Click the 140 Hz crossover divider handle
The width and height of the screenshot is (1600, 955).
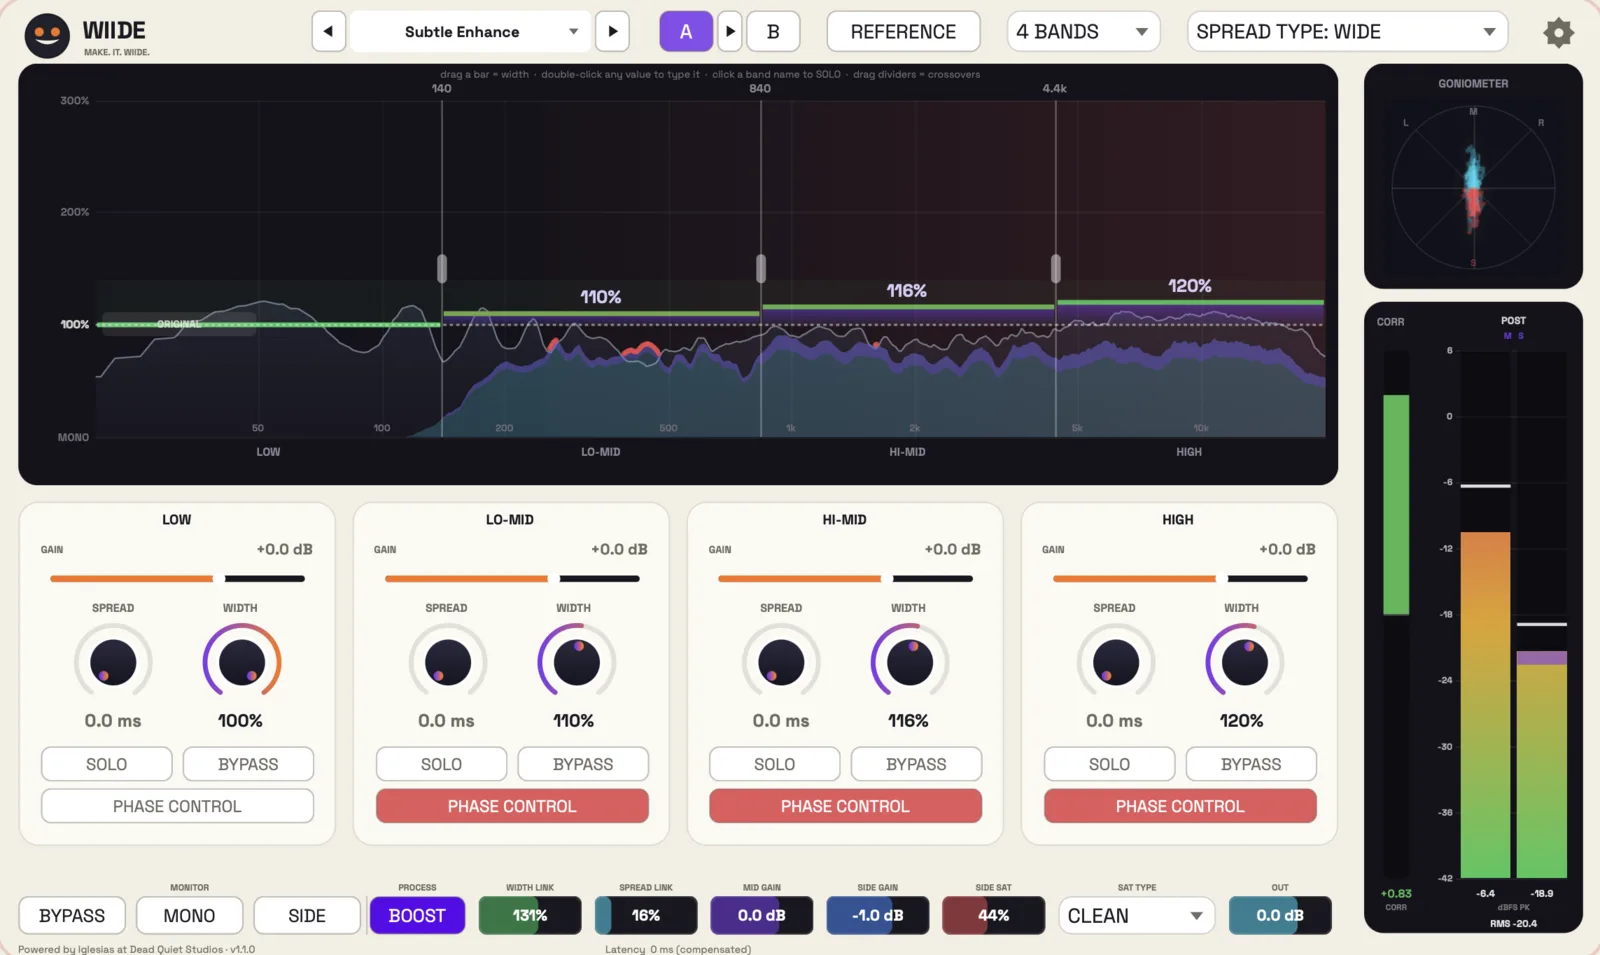[442, 268]
